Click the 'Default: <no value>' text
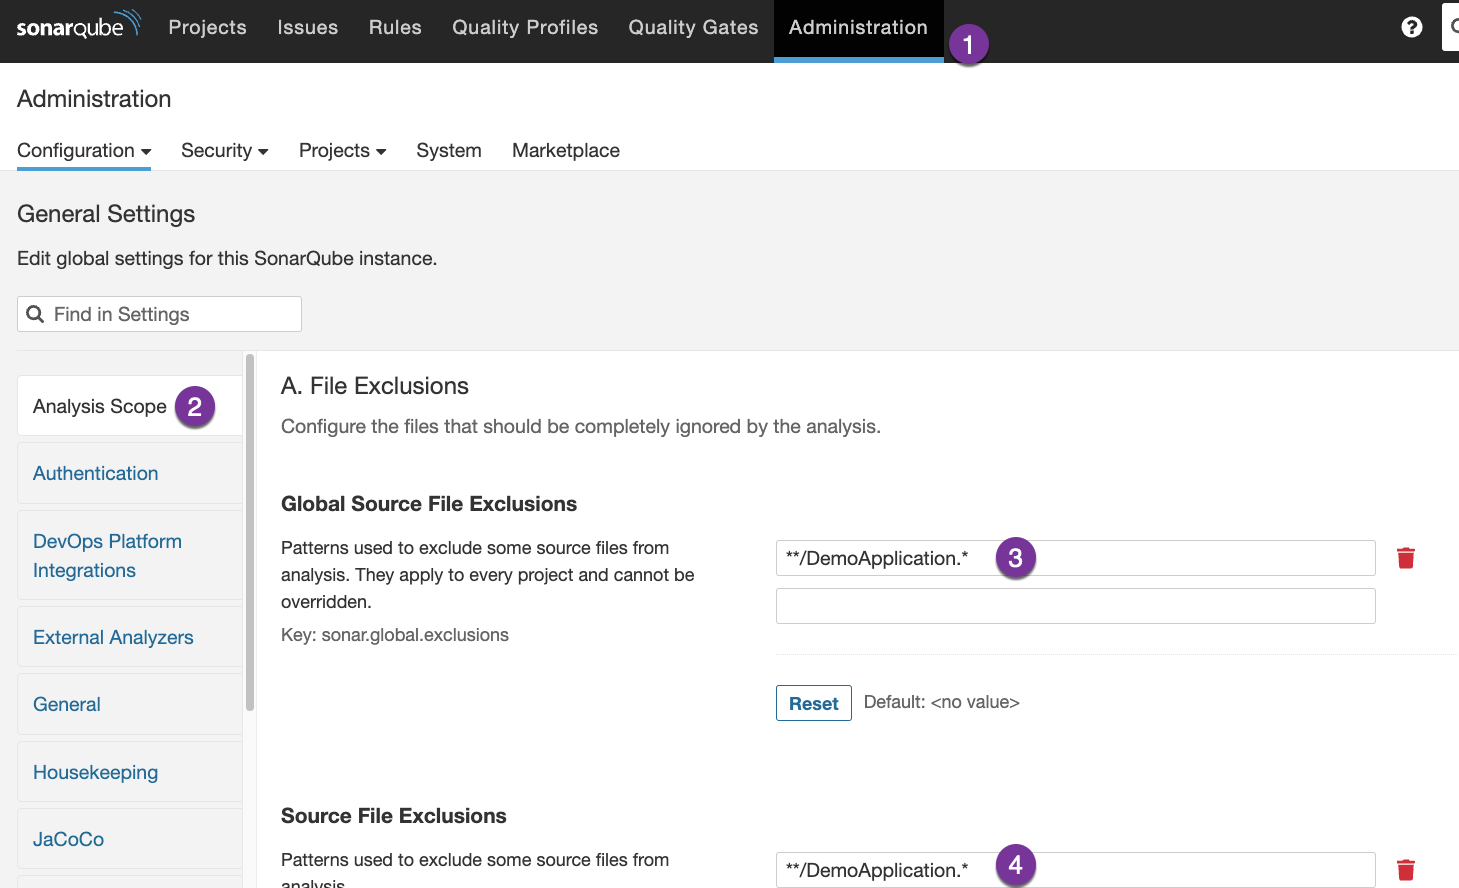Viewport: 1459px width, 888px height. 941,702
